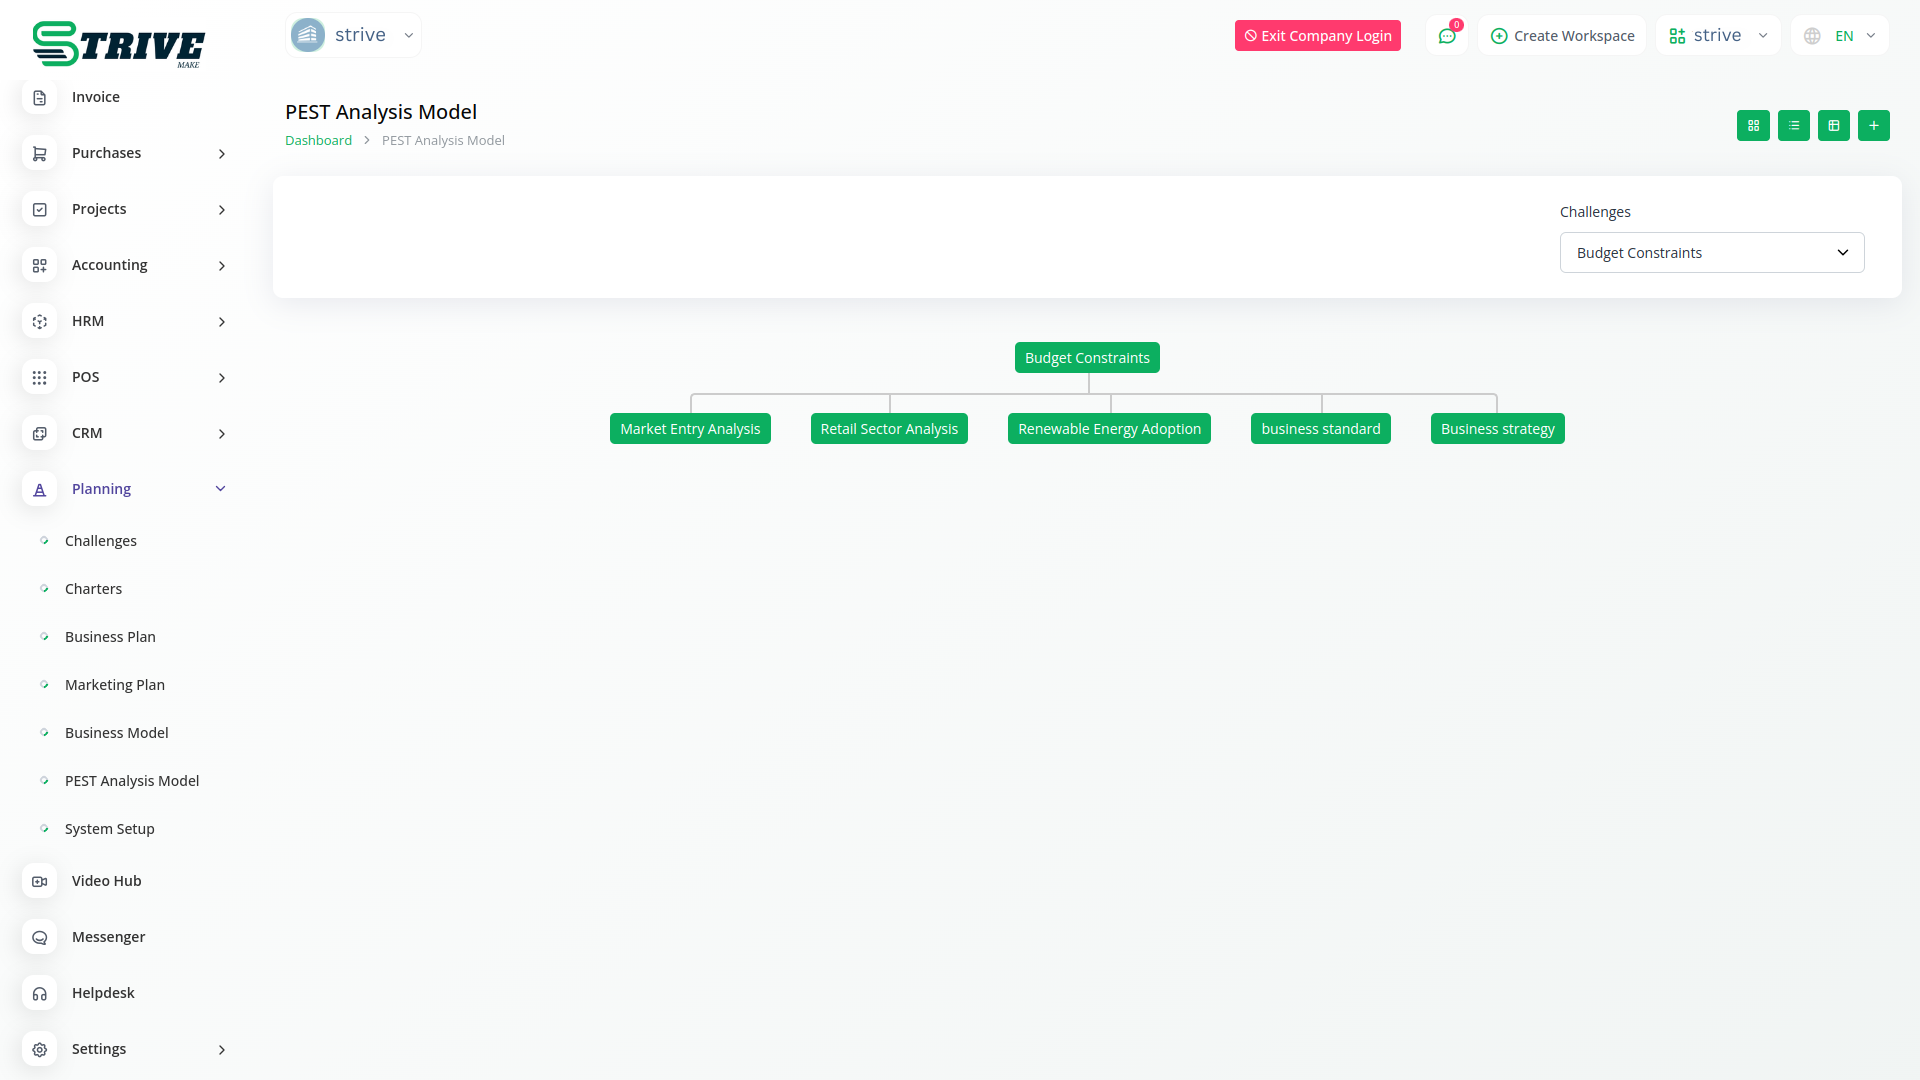Open the Business Plan menu item
Image resolution: width=1920 pixels, height=1080 pixels.
pyautogui.click(x=110, y=637)
